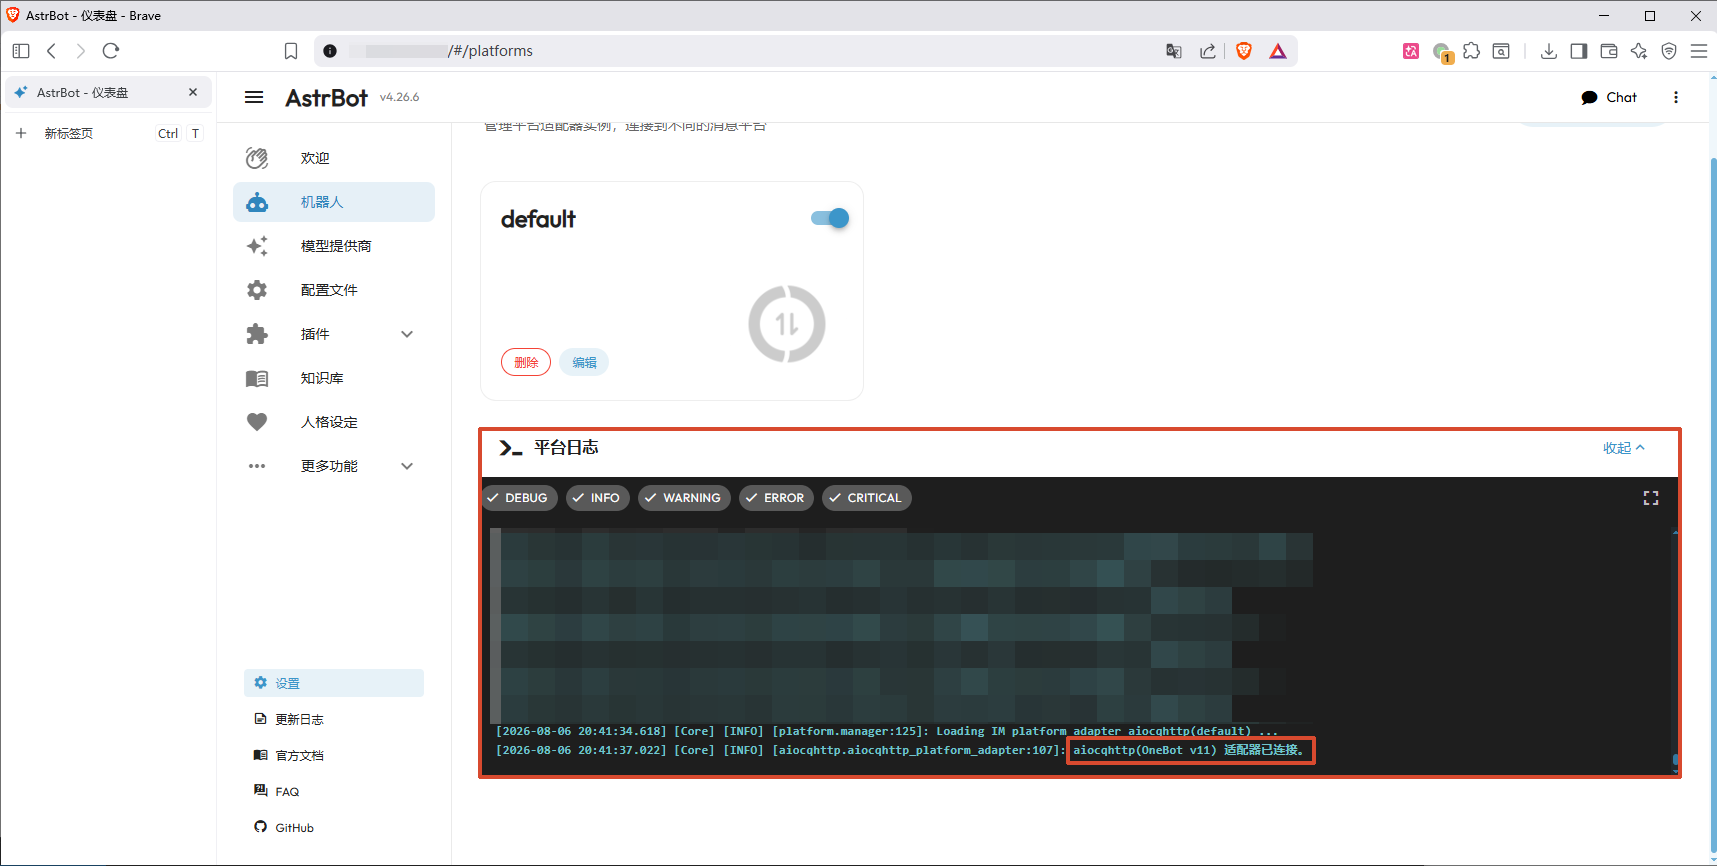Open the browser downloads icon
Image resolution: width=1717 pixels, height=866 pixels.
pos(1549,51)
